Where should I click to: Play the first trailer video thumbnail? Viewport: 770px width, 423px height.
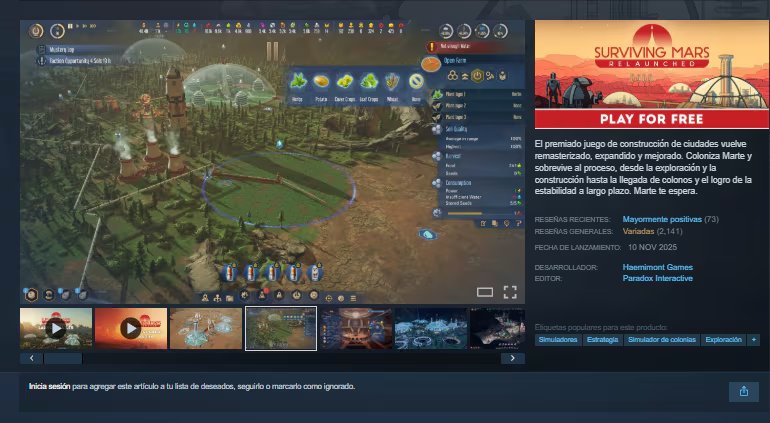tap(56, 328)
